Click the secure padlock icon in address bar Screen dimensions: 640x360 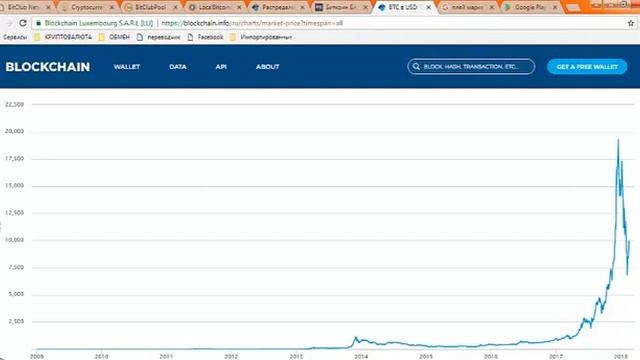tap(38, 23)
